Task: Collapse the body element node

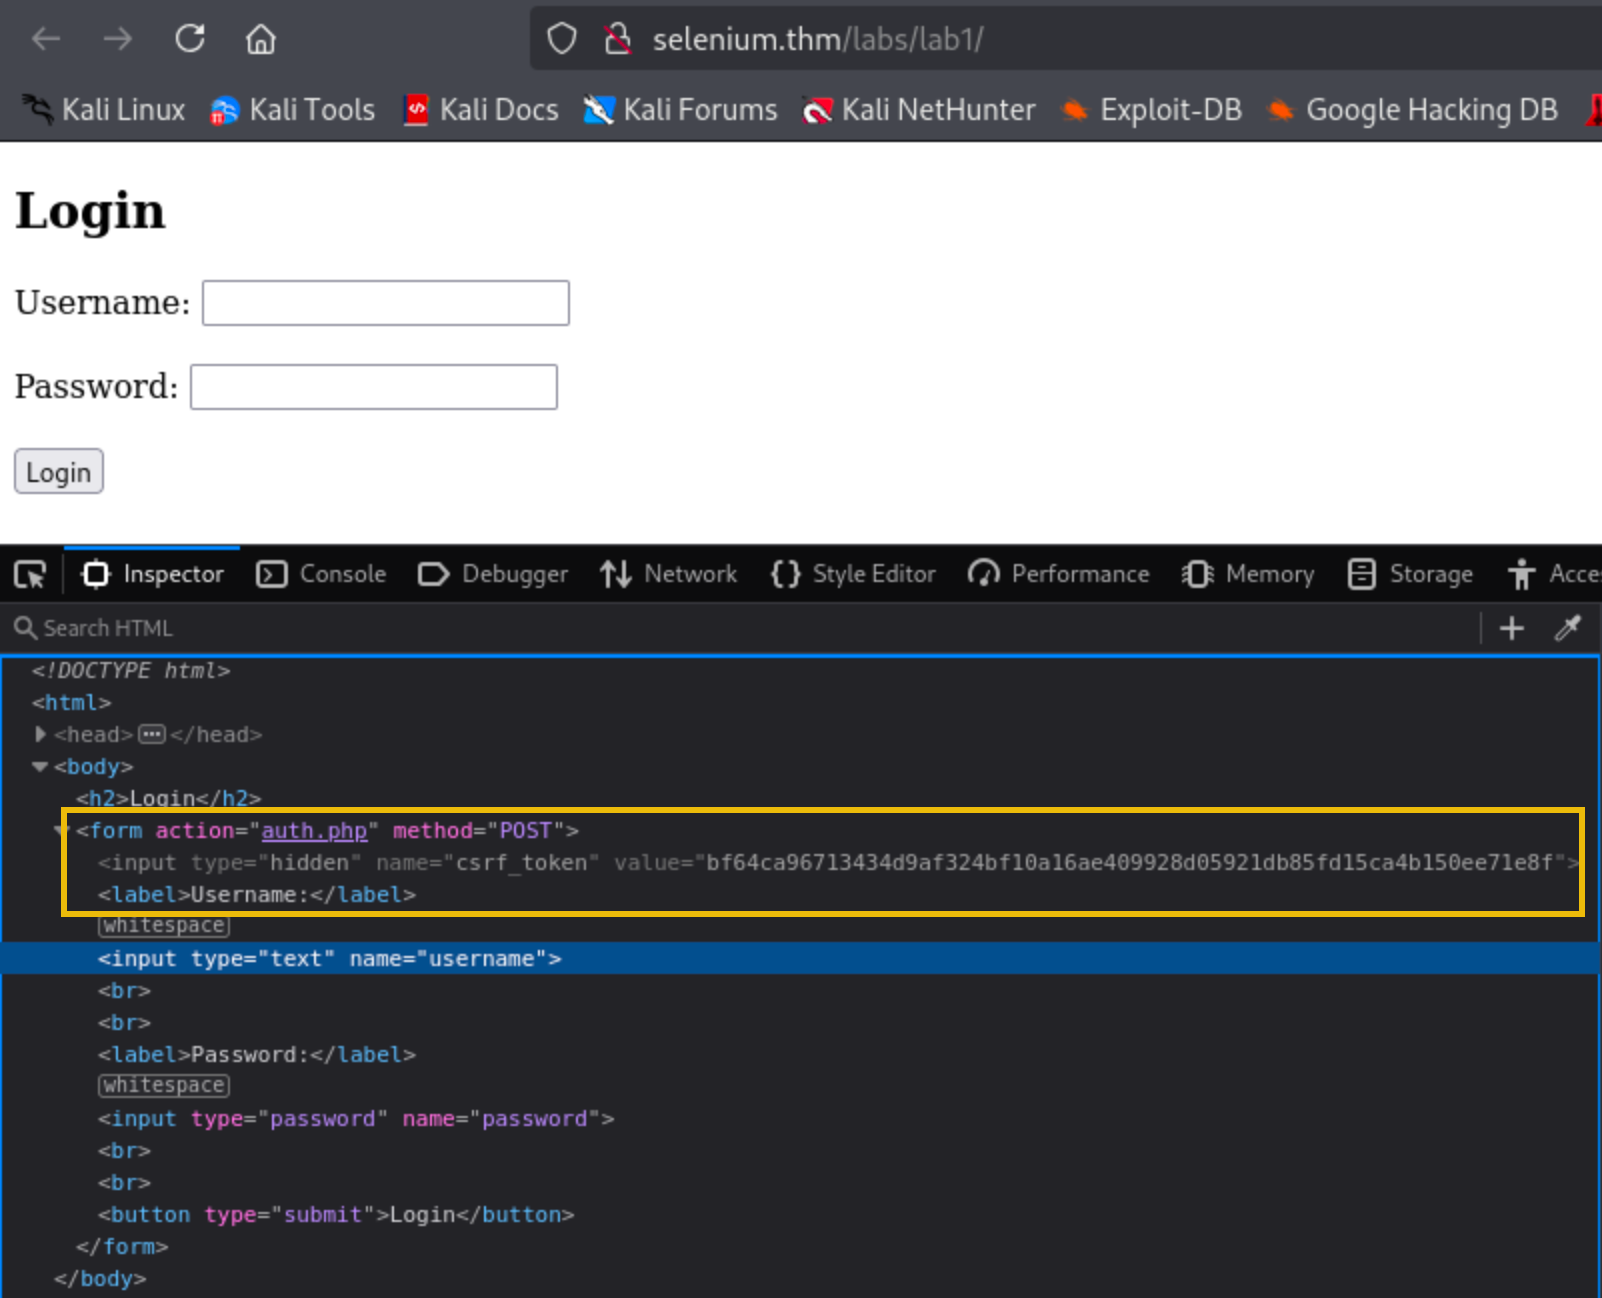Action: point(40,766)
